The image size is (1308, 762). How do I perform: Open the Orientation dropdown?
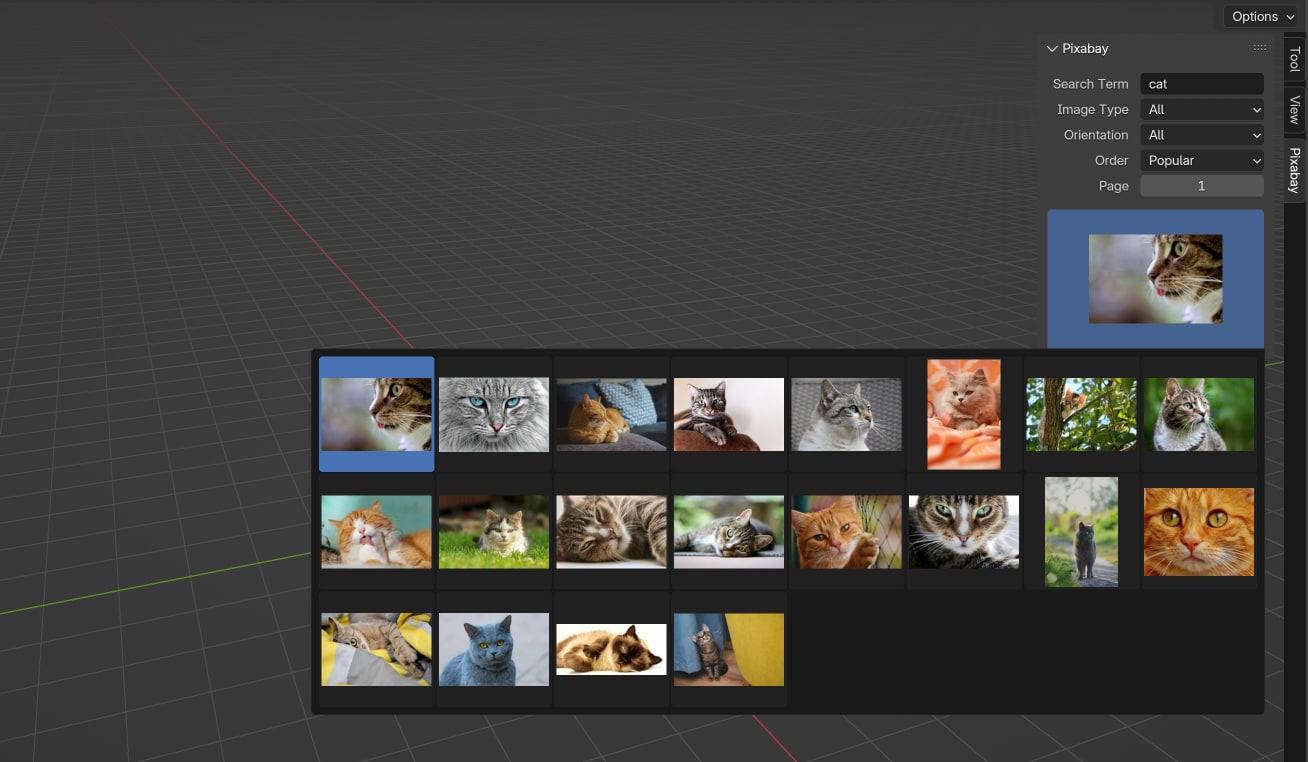coord(1202,135)
